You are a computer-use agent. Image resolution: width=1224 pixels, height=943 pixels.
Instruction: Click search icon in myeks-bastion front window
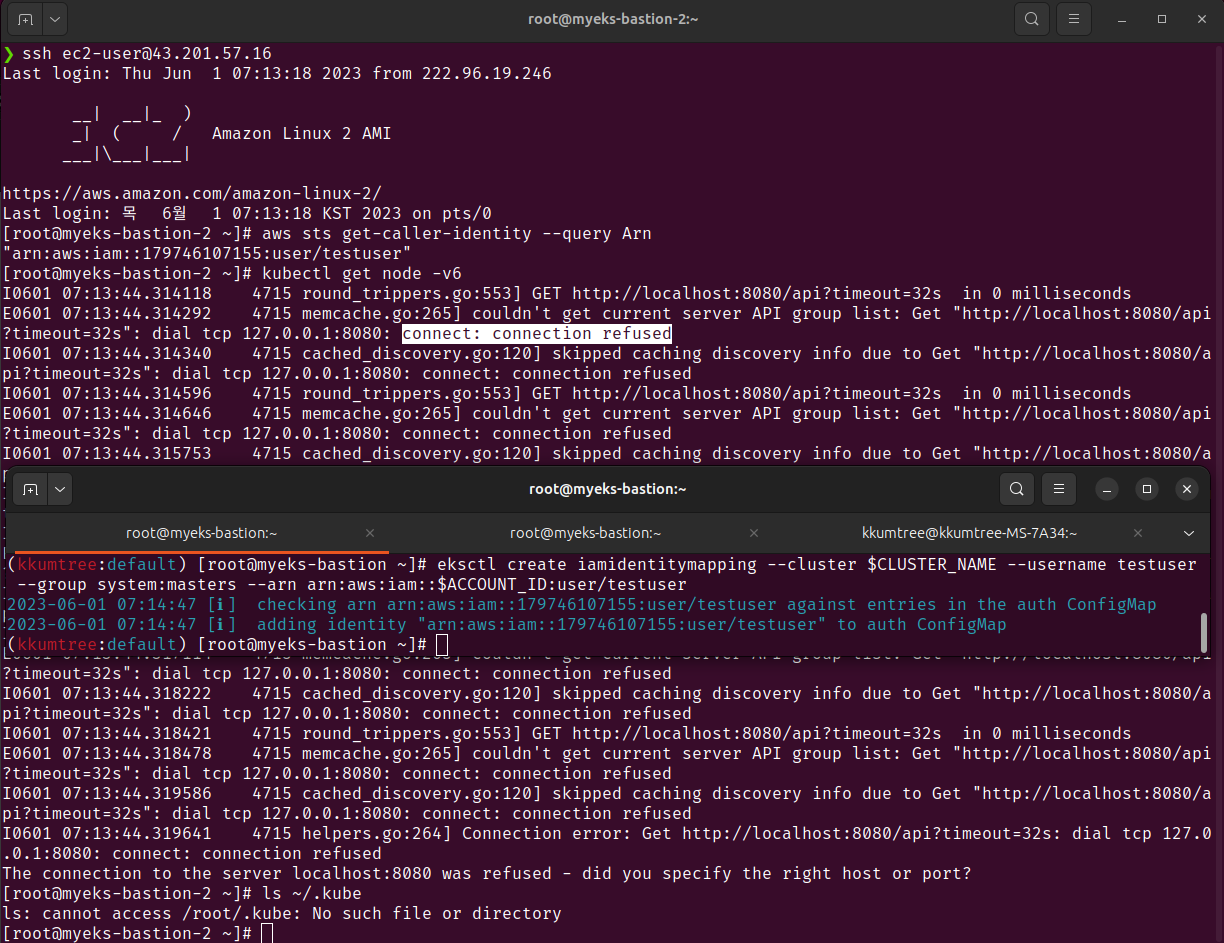click(x=1017, y=489)
